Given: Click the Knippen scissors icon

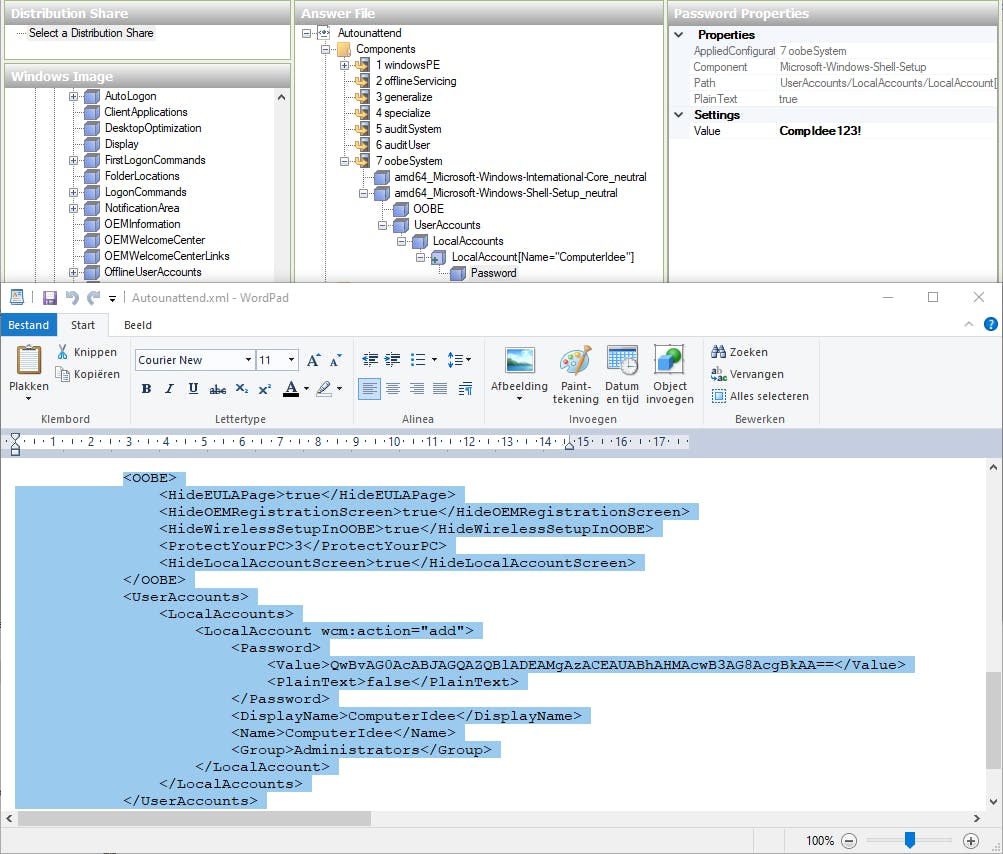Looking at the screenshot, I should click(x=62, y=352).
